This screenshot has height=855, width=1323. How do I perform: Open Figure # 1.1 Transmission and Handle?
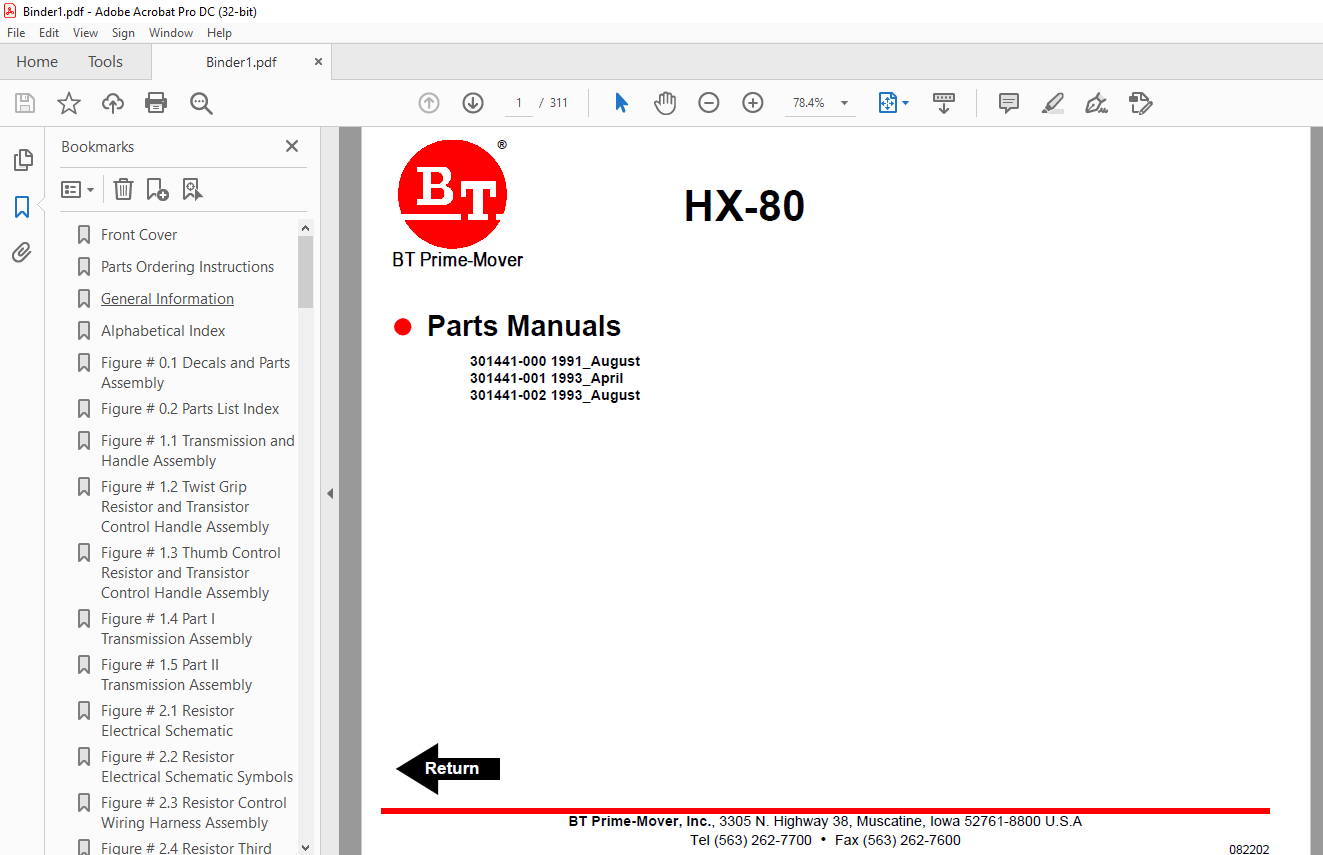pos(198,451)
